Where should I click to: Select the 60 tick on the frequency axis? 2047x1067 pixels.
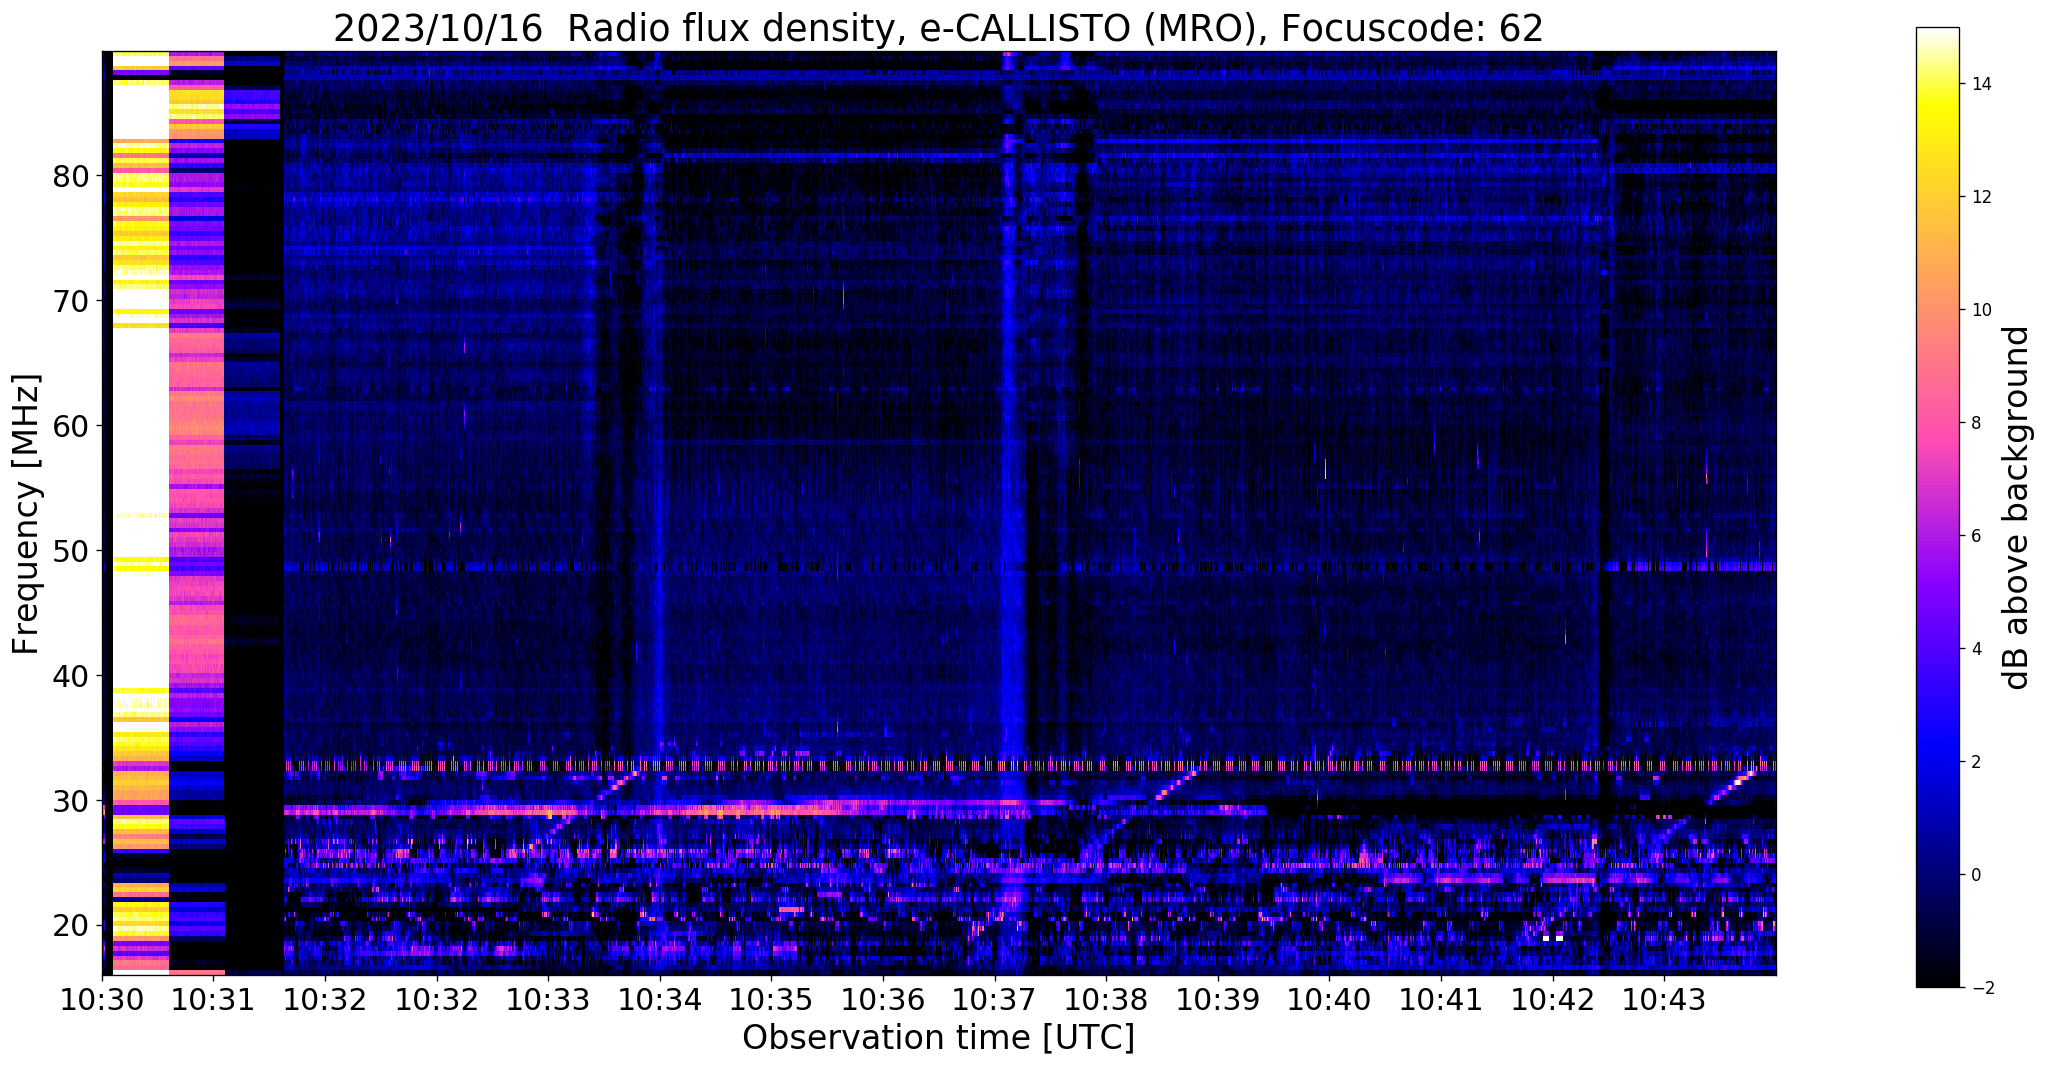tap(71, 426)
